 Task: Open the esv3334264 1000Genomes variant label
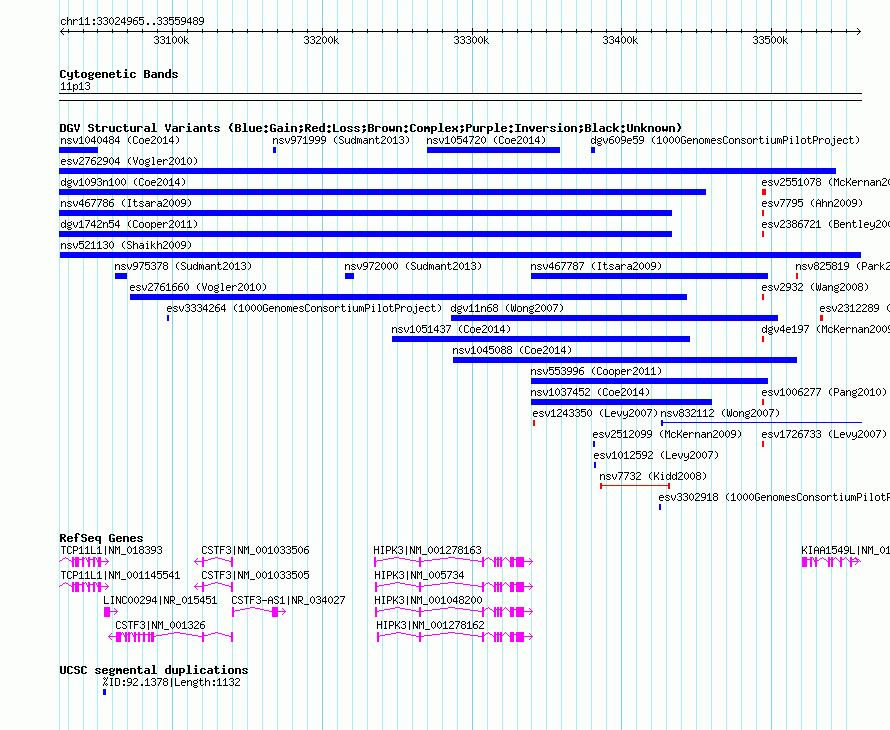pos(304,308)
